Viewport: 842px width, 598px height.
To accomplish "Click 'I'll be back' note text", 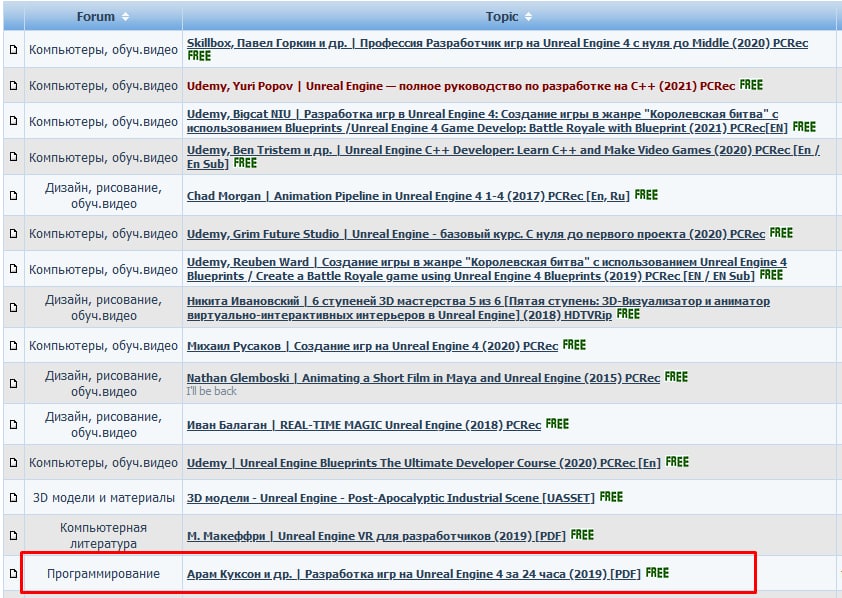I will point(212,391).
